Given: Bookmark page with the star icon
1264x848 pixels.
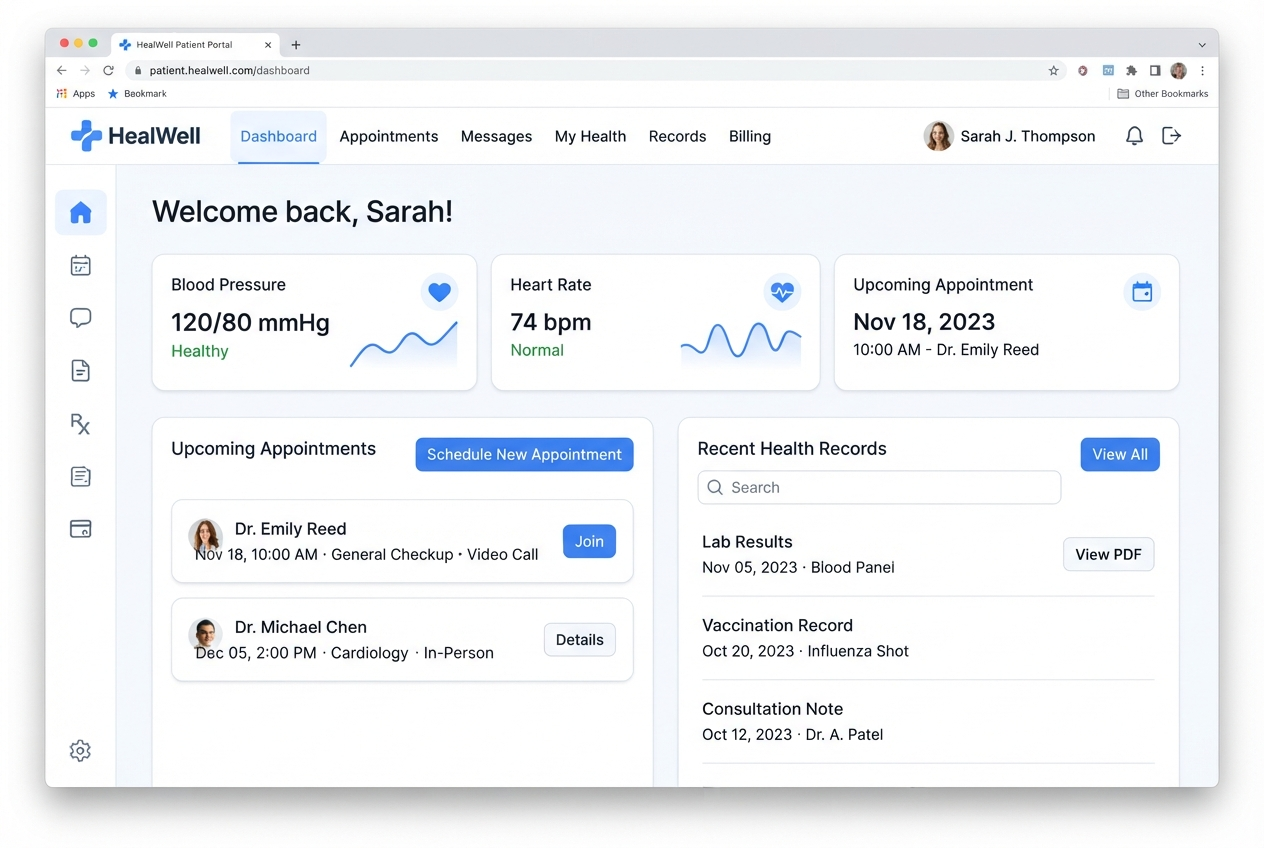Looking at the screenshot, I should pos(1053,71).
